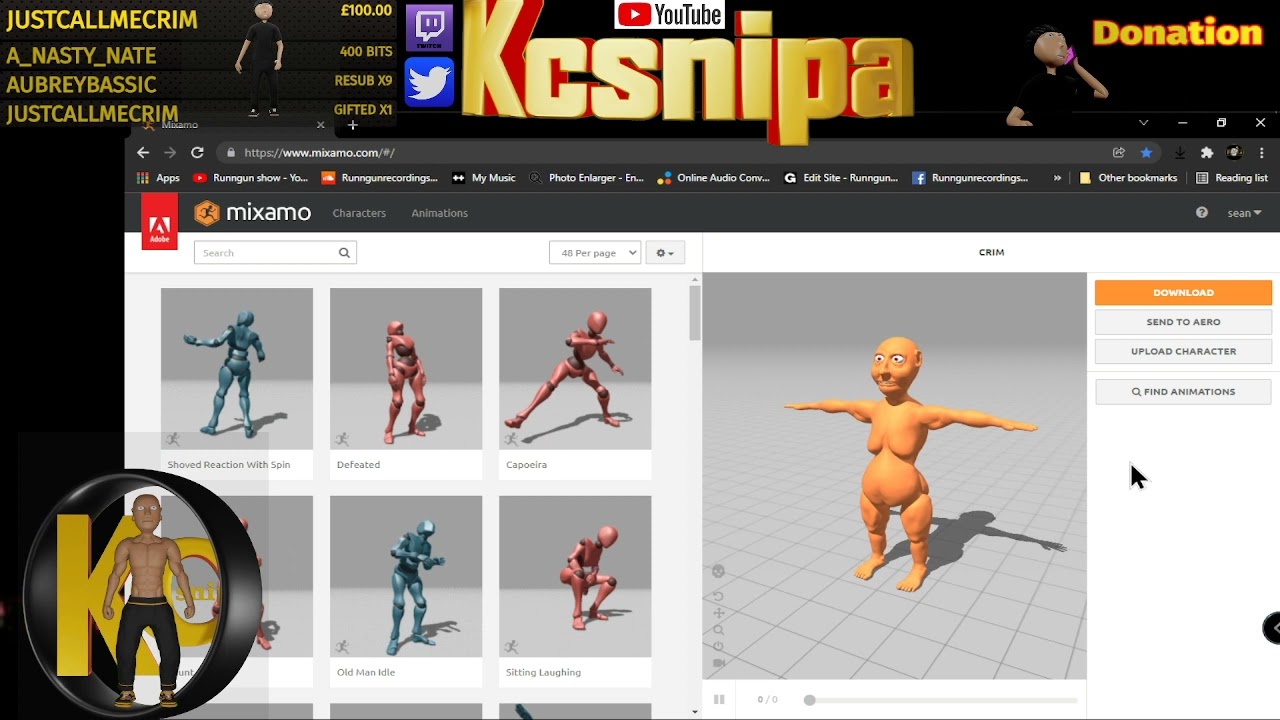Click the reset rotation icon in viewer

tap(718, 596)
